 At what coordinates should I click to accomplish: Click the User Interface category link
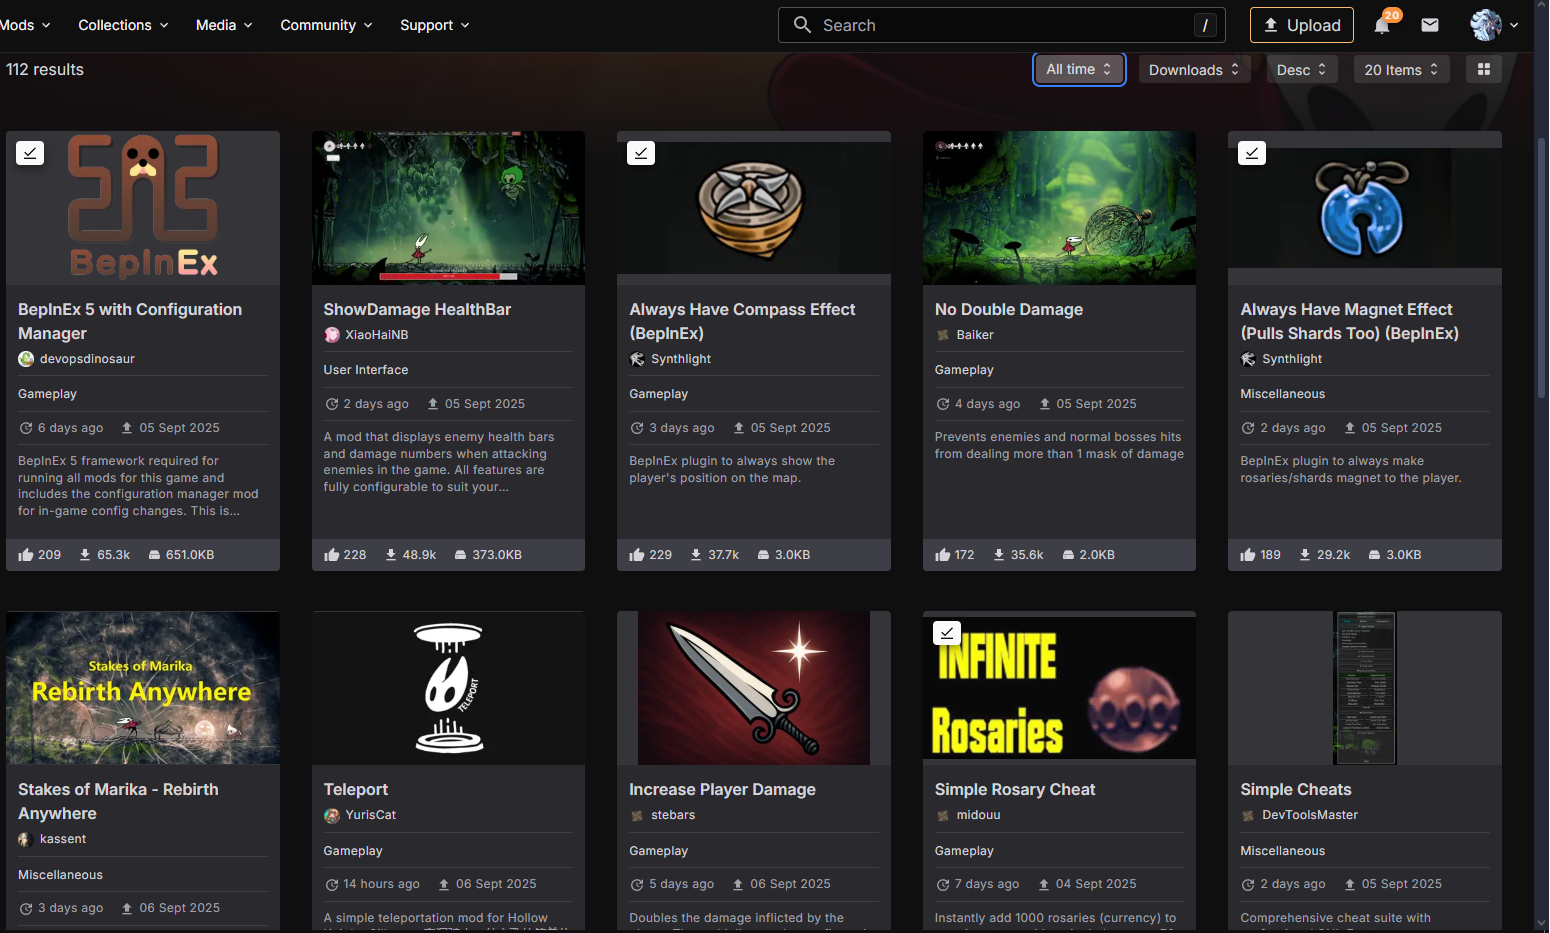tap(366, 370)
